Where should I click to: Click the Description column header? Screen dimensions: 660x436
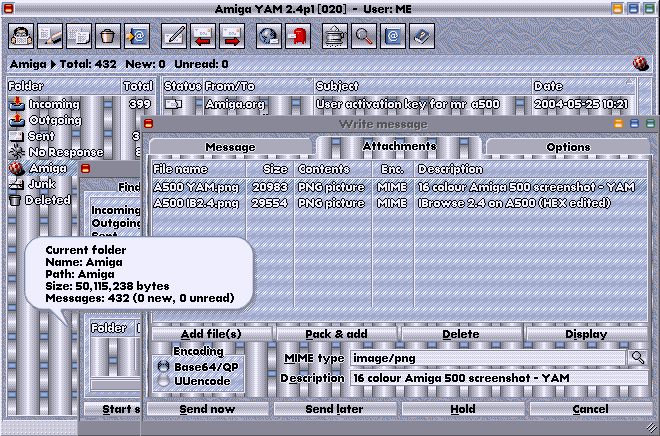[x=531, y=169]
